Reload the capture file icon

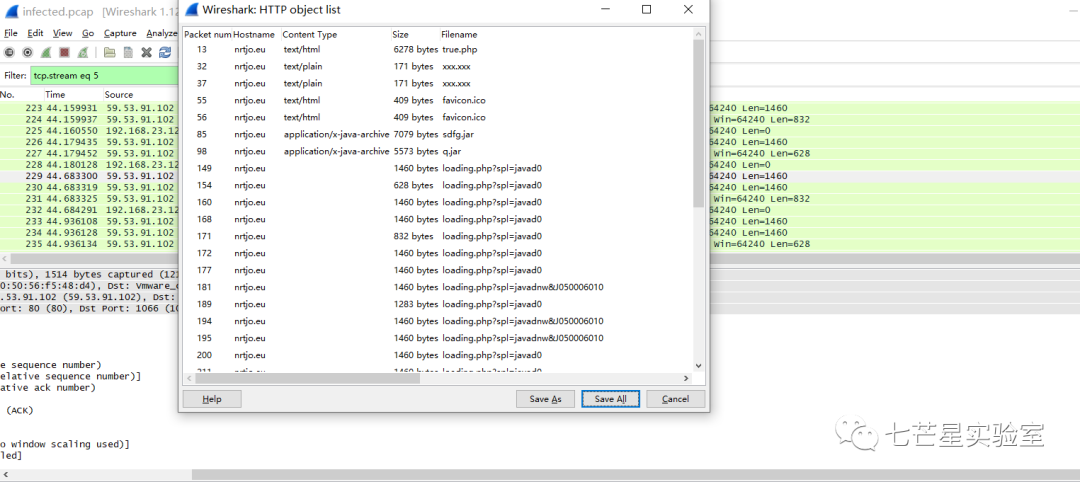pos(165,52)
